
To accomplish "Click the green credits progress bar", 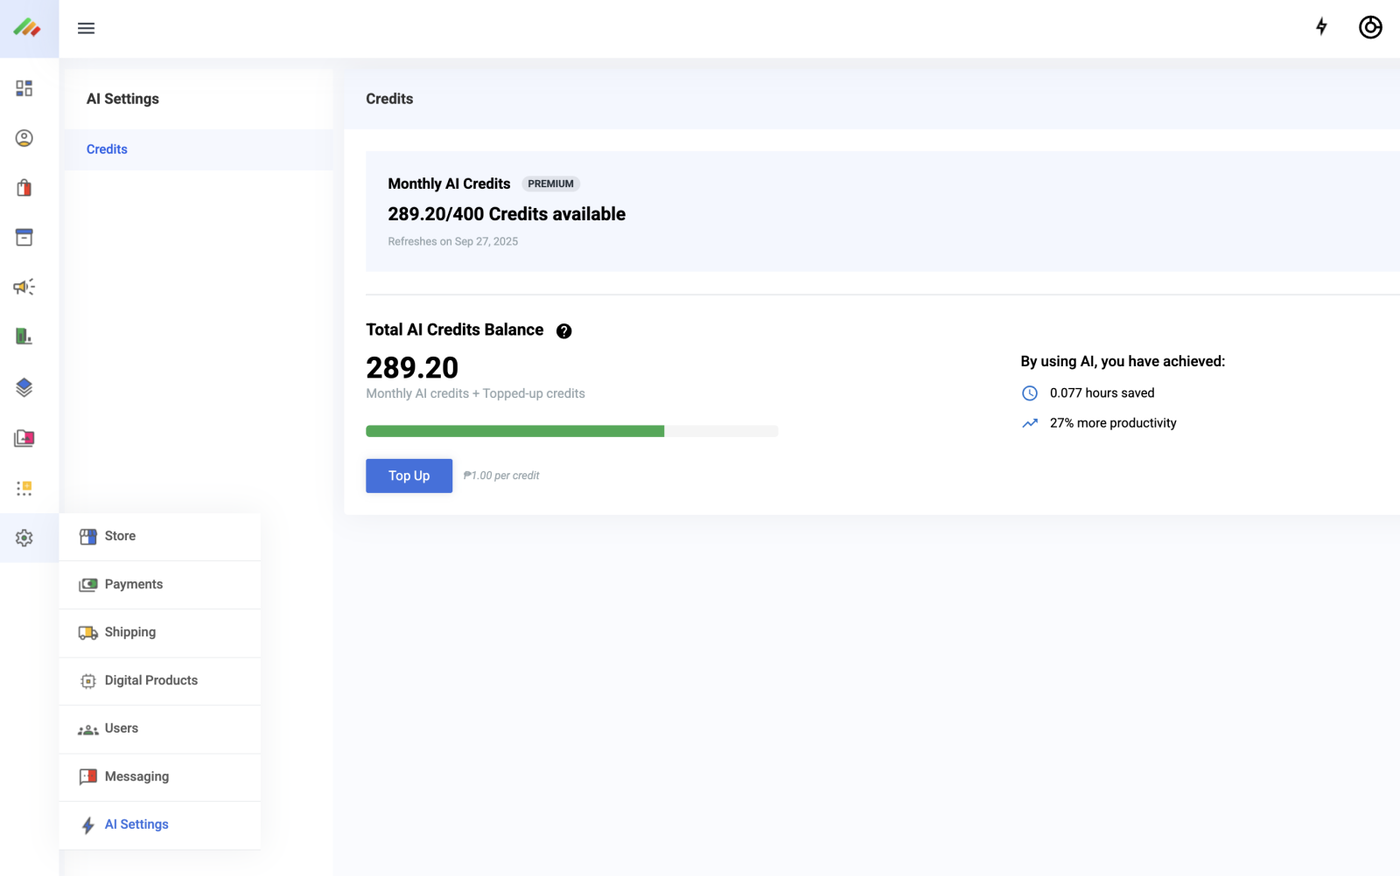I will click(515, 431).
